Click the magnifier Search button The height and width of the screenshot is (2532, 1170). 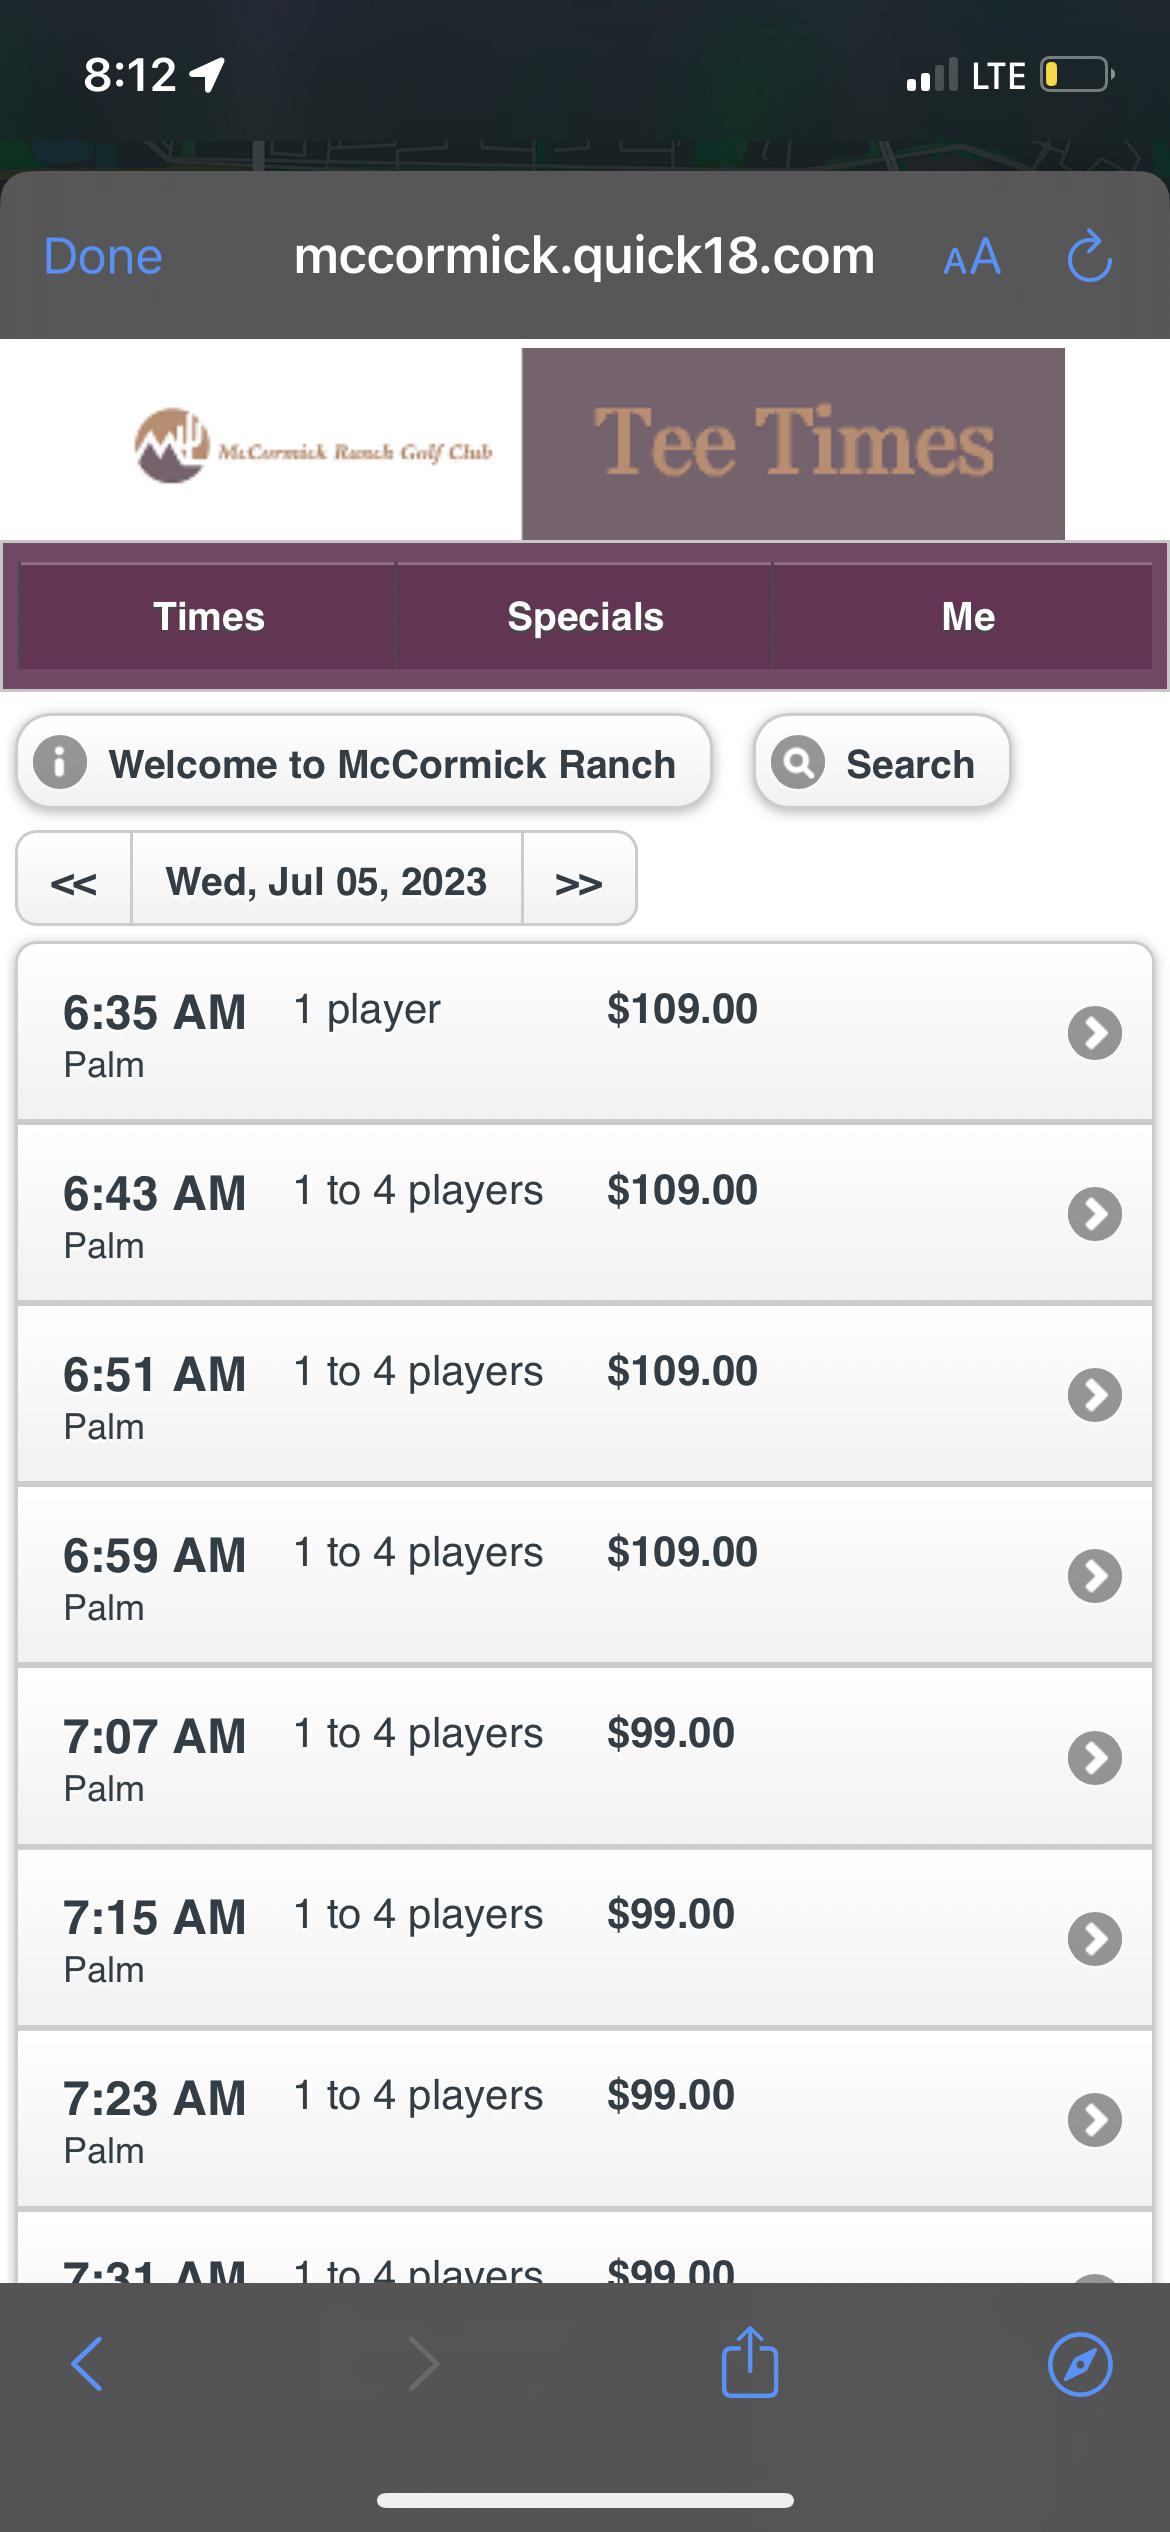[881, 763]
